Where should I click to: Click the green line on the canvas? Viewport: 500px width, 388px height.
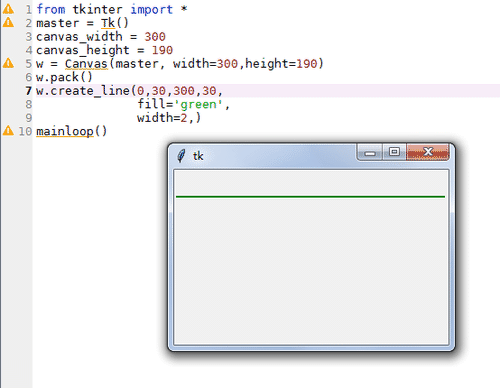(x=310, y=197)
